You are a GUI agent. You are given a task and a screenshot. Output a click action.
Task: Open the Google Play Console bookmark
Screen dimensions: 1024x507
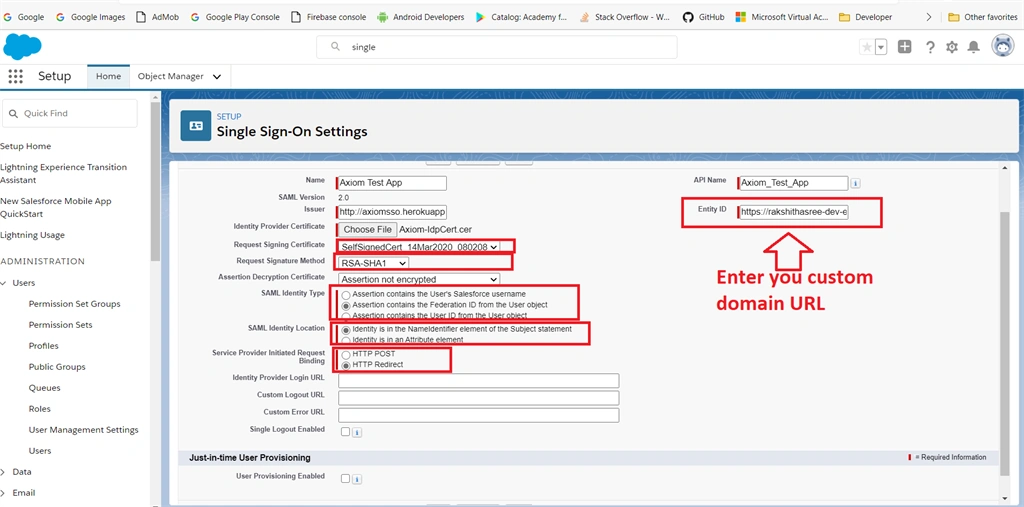tap(235, 17)
